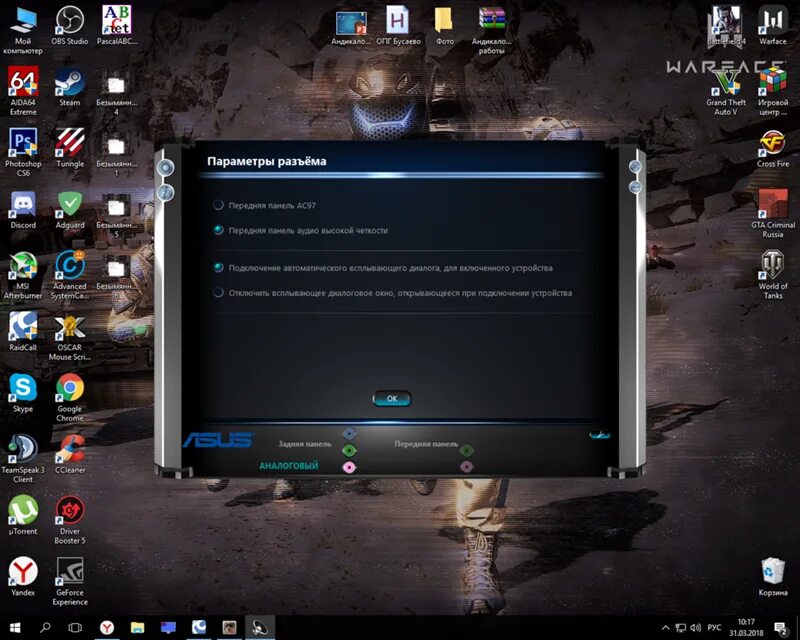
Task: Click the ASUS logo in the audio manager
Action: coord(218,440)
